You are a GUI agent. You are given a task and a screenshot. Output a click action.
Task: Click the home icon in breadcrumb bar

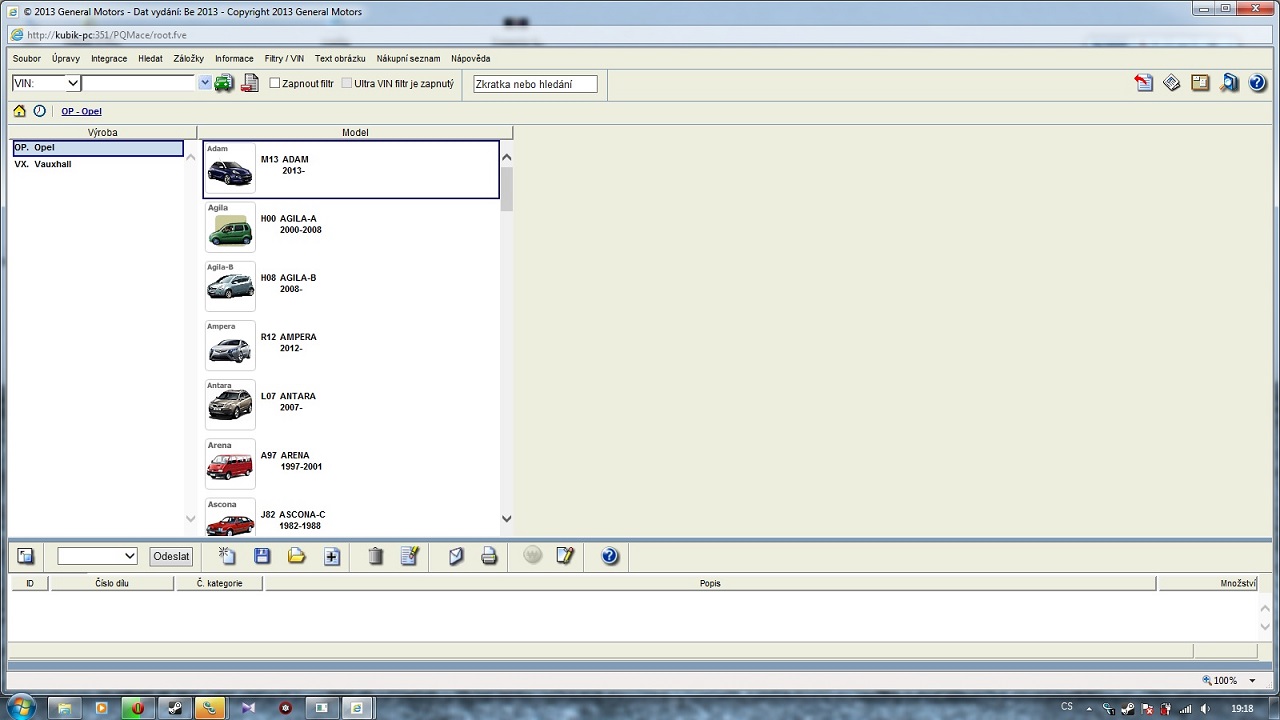coord(20,111)
